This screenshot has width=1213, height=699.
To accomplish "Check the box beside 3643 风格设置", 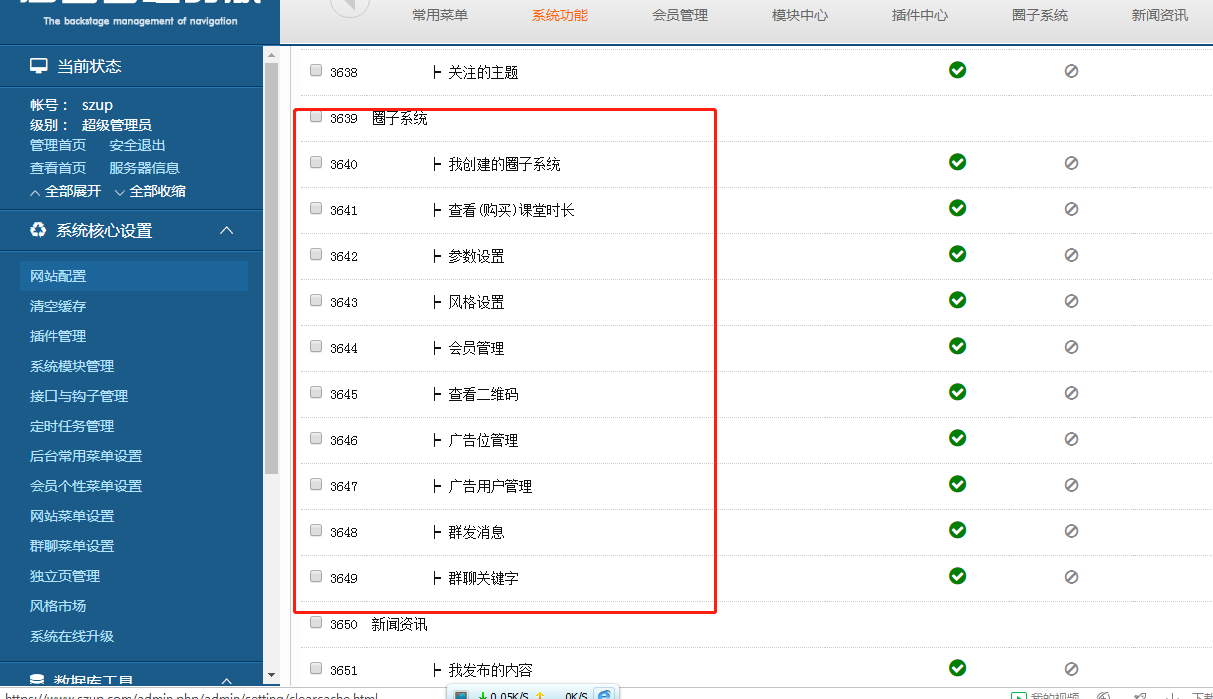I will coord(316,301).
